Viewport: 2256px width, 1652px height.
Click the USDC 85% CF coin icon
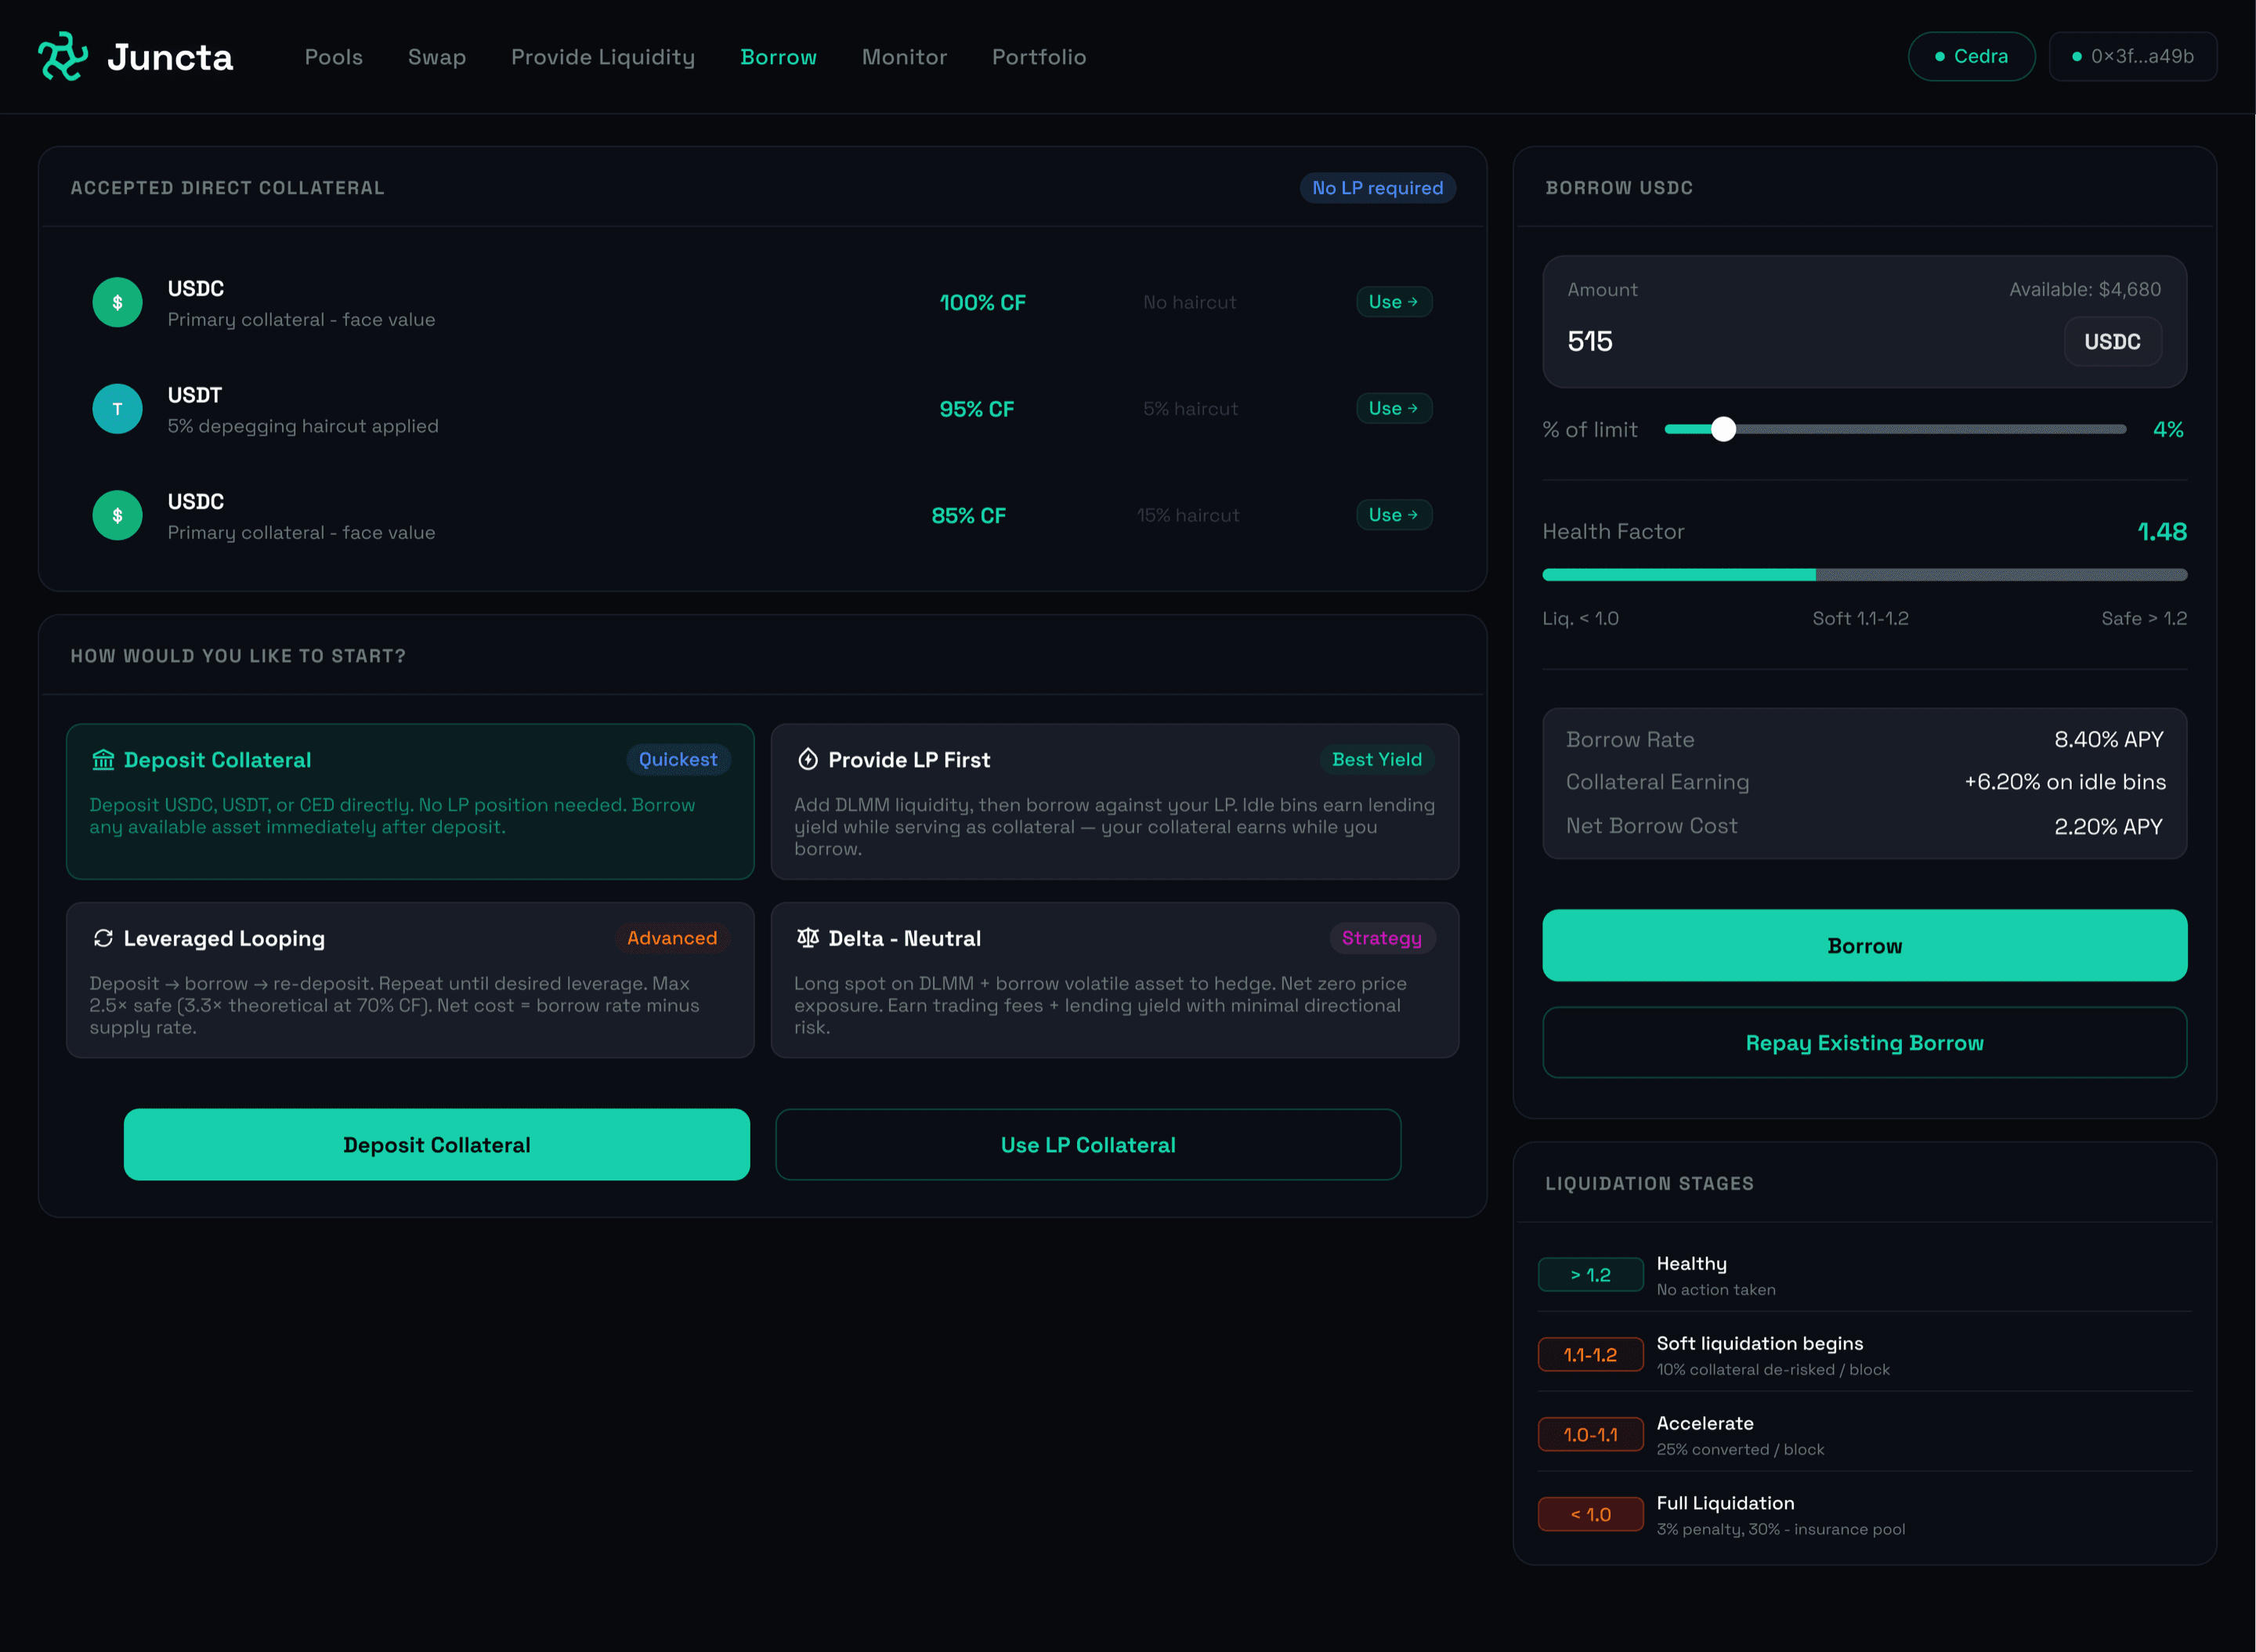(x=117, y=515)
